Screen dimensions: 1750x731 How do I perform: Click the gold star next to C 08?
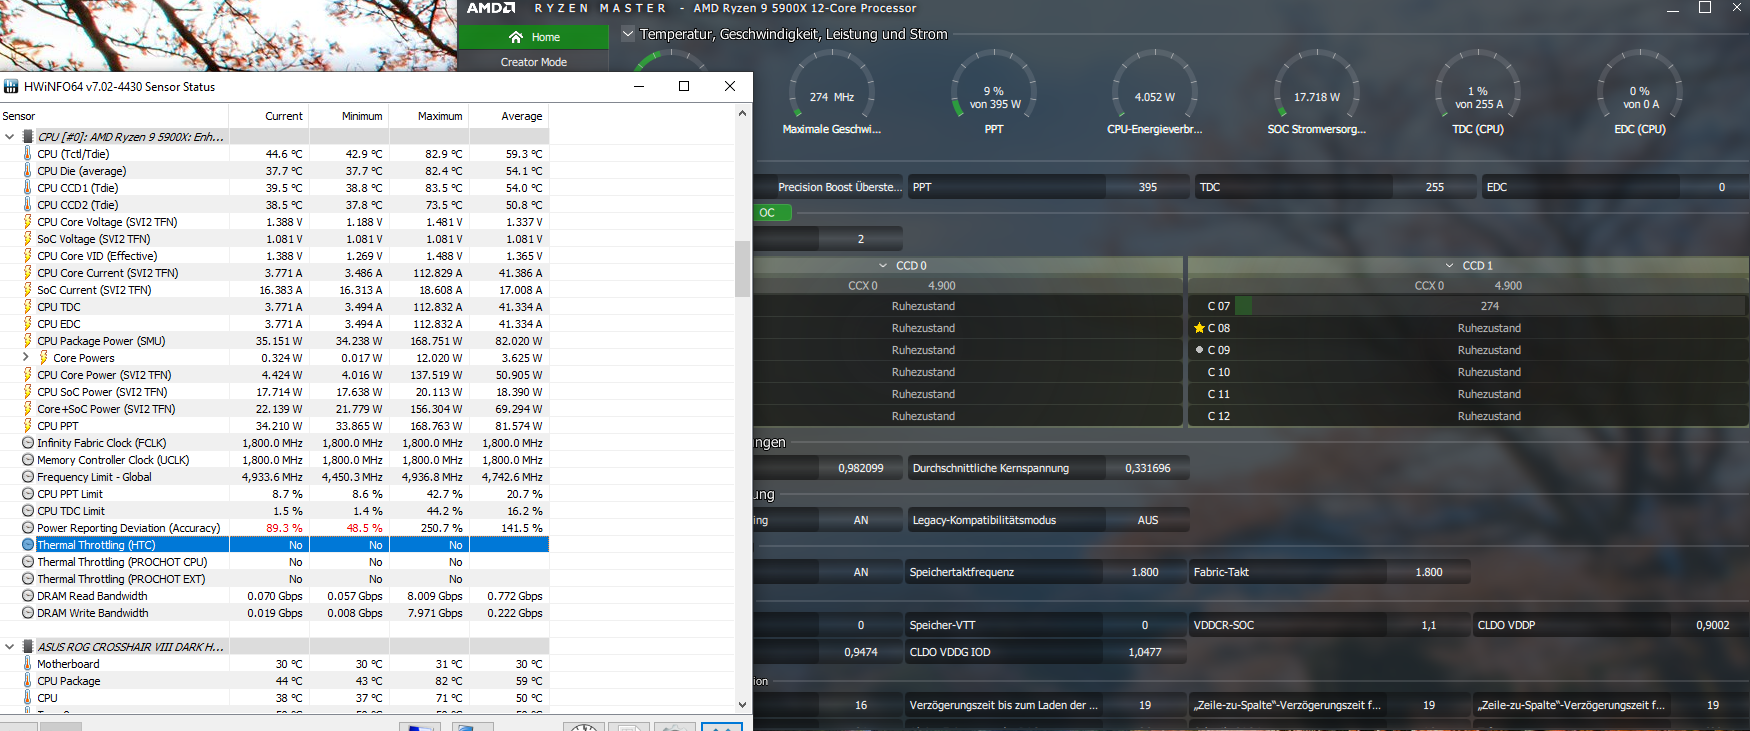point(1199,328)
